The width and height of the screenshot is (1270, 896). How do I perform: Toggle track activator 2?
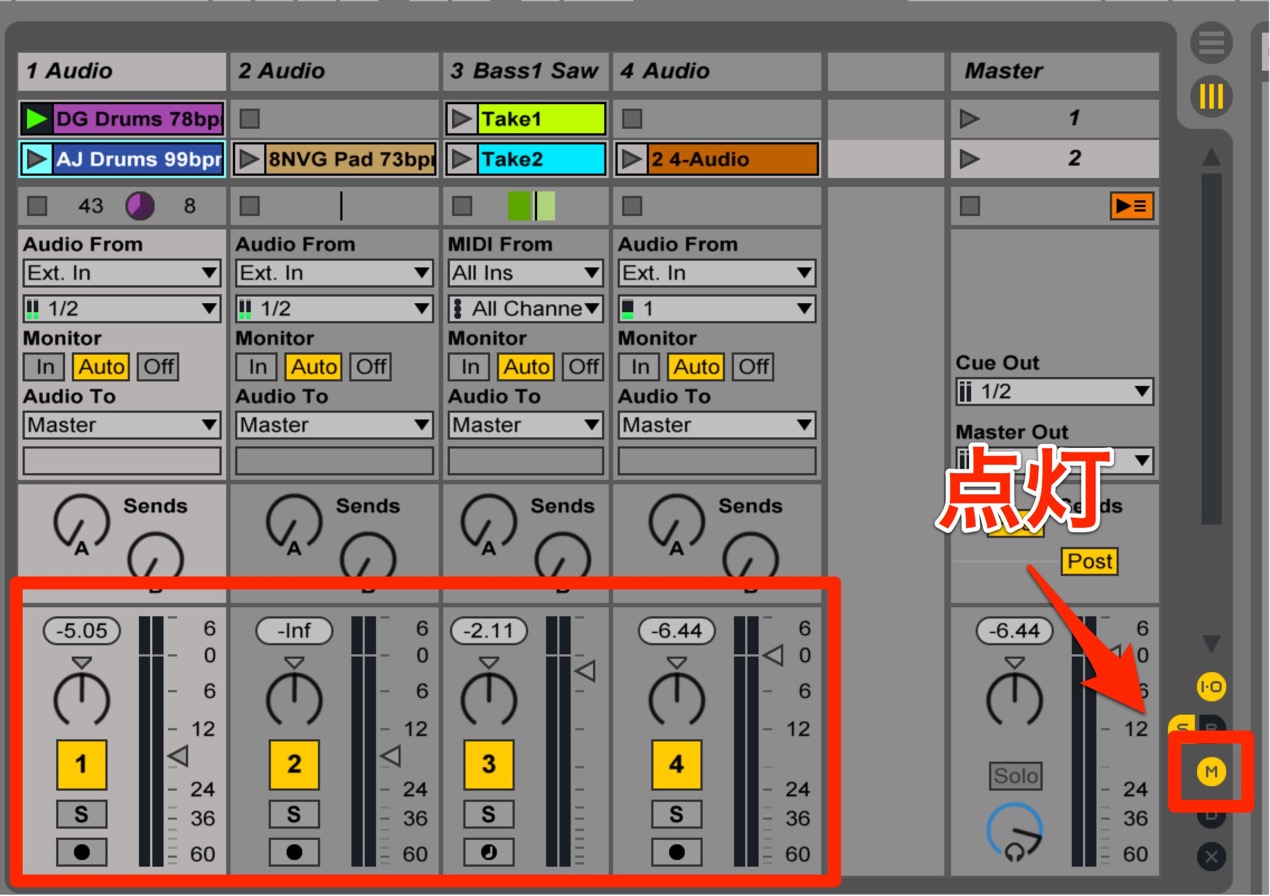294,765
